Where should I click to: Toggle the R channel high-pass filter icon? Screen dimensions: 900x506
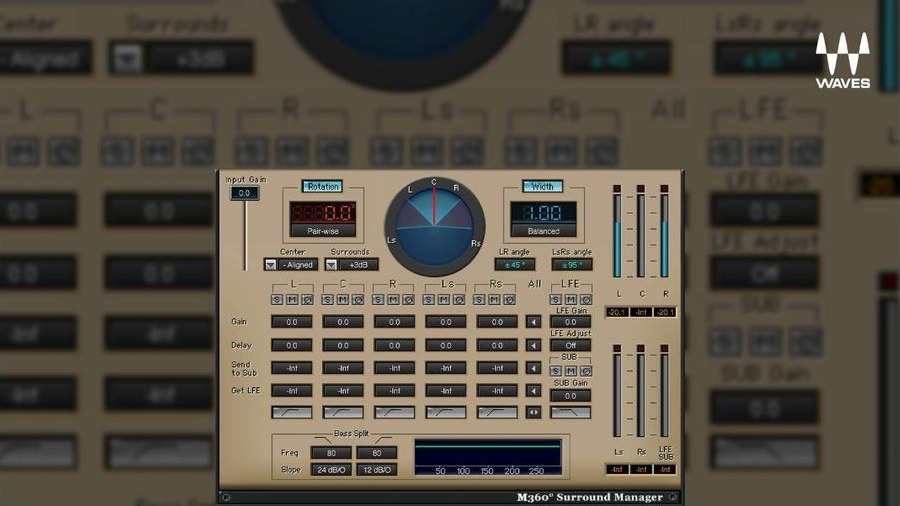394,412
